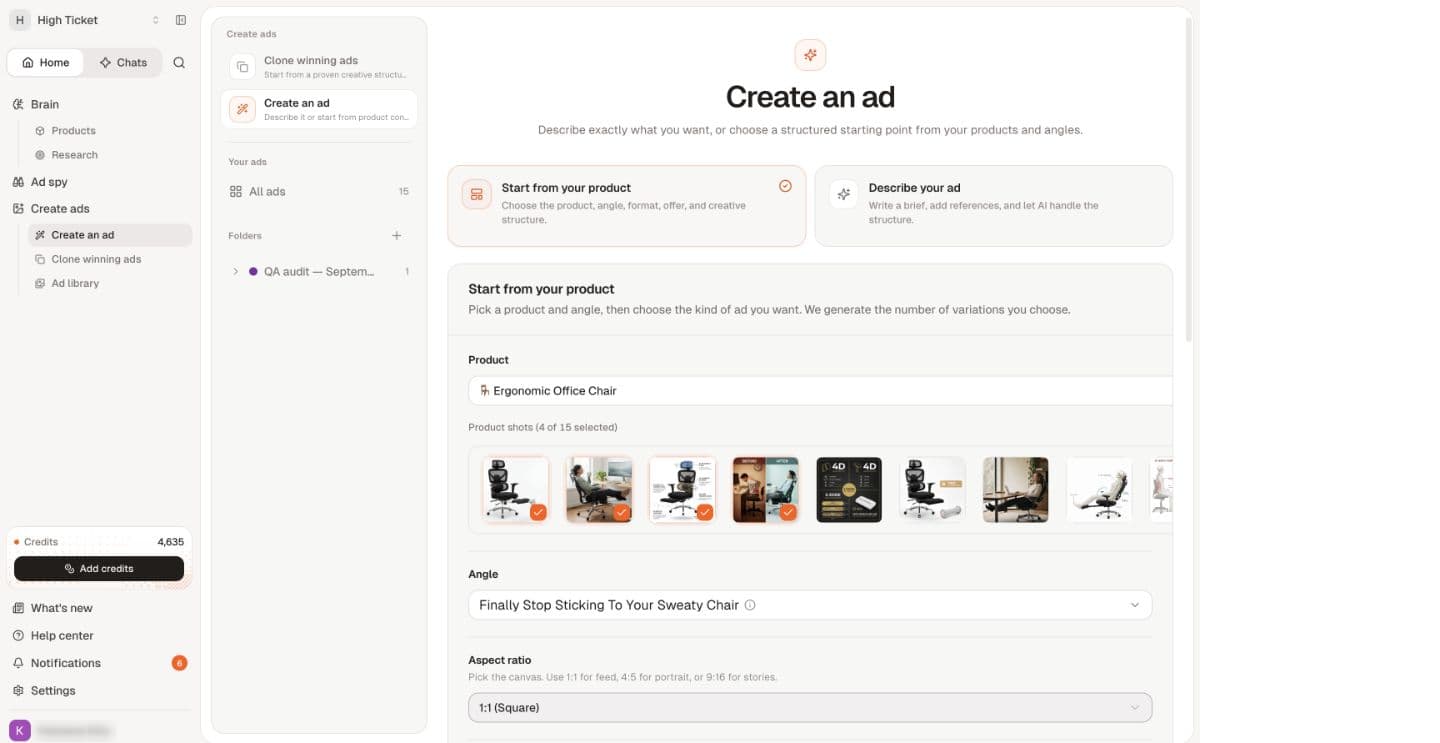Select the Start from your product option
This screenshot has height=743, width=1440.
626,205
